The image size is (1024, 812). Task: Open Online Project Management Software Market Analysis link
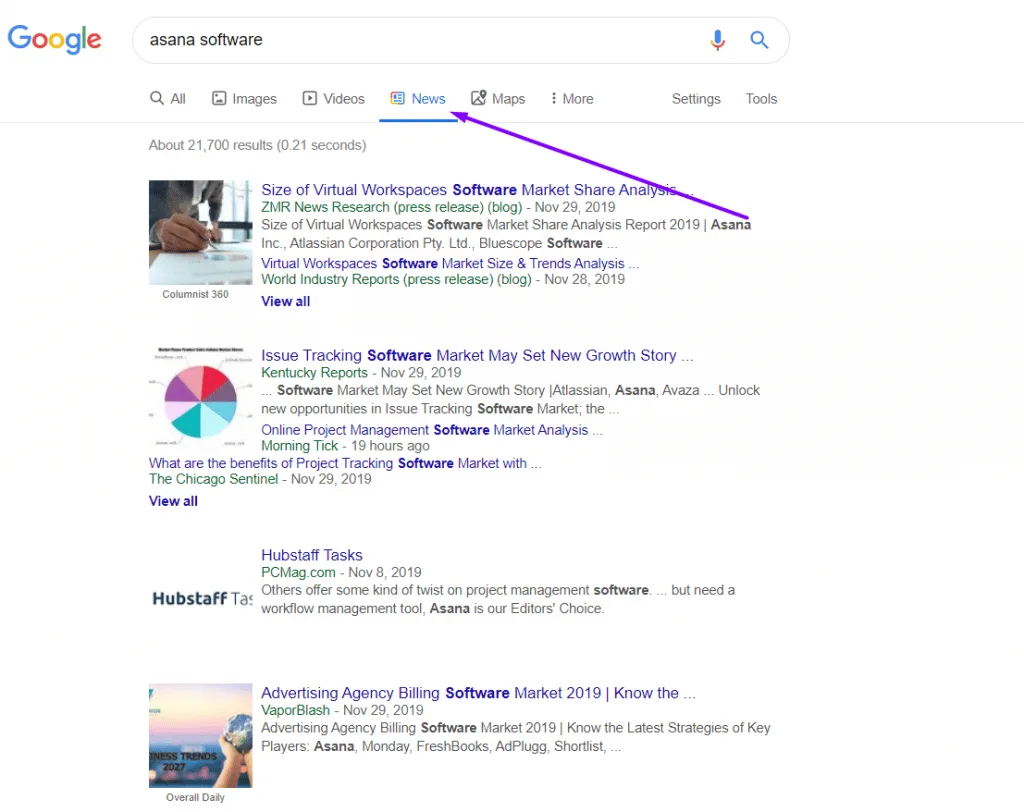point(432,430)
